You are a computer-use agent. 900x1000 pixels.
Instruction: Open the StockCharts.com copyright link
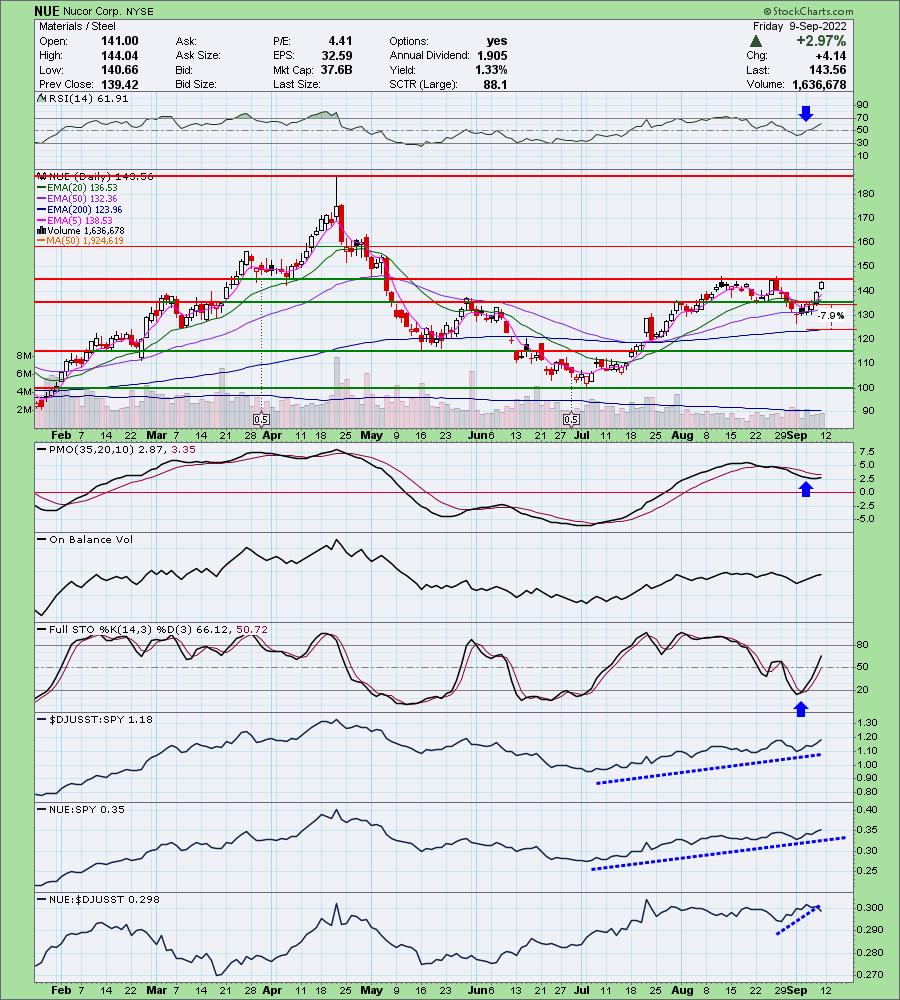pyautogui.click(x=808, y=11)
